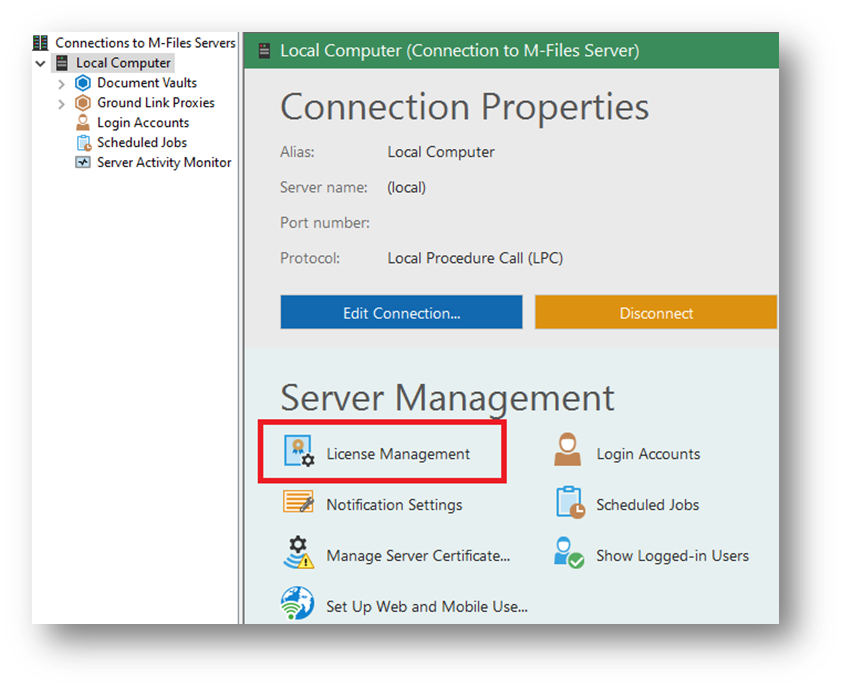
Task: Expand the Document Vaults node
Action: pyautogui.click(x=61, y=84)
